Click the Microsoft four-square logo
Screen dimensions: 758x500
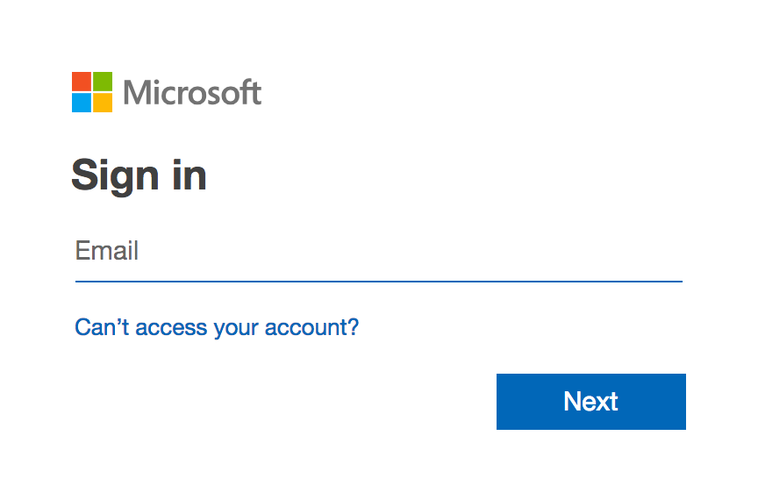pyautogui.click(x=92, y=92)
